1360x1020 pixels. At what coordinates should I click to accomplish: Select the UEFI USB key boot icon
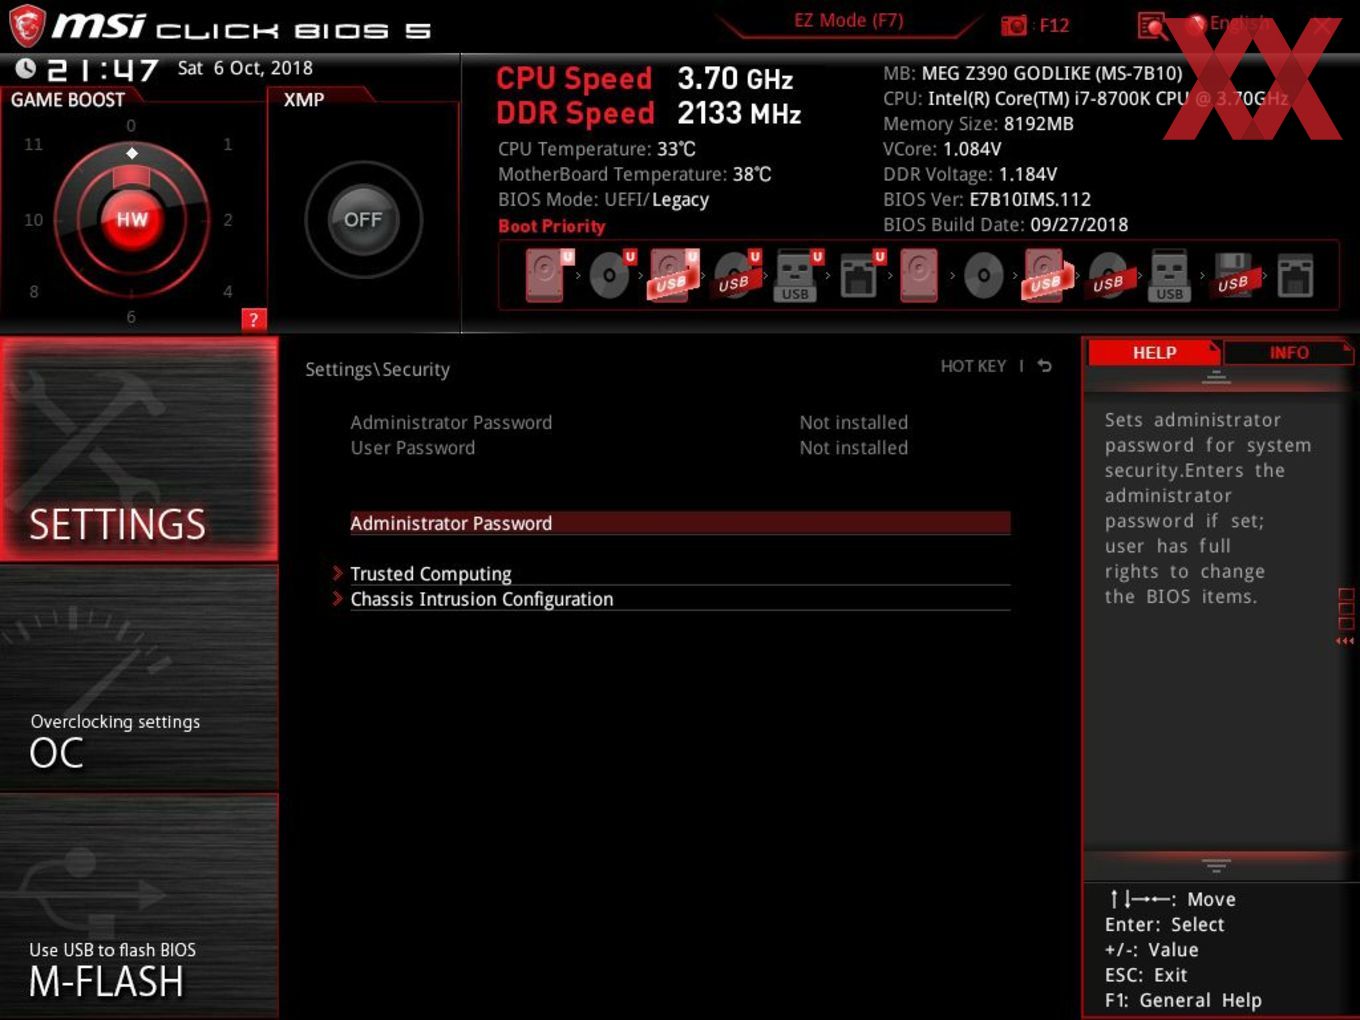[x=798, y=275]
